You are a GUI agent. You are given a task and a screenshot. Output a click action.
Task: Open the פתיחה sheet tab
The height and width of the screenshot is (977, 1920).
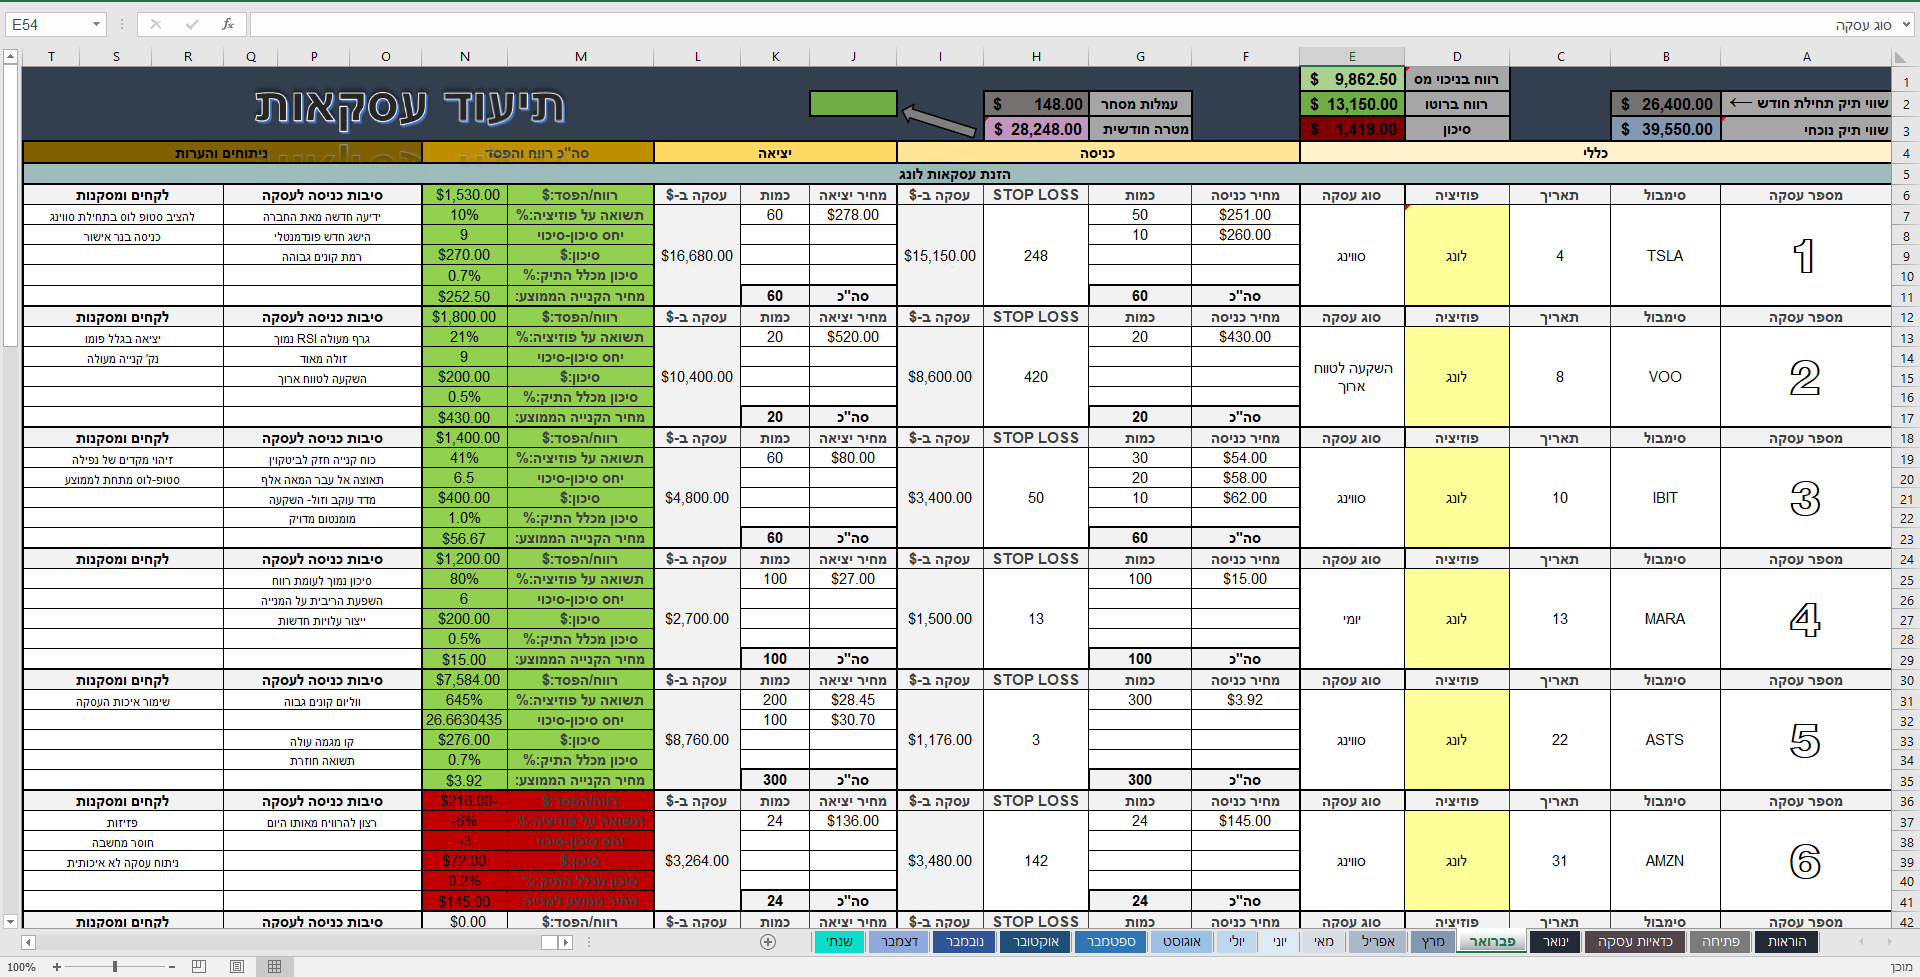pos(1721,942)
